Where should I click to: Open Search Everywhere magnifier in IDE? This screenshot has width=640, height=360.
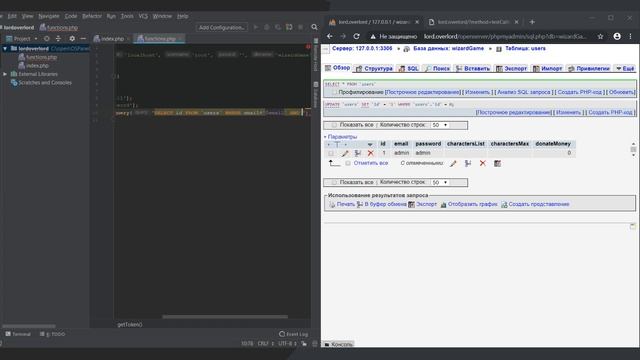[314, 27]
